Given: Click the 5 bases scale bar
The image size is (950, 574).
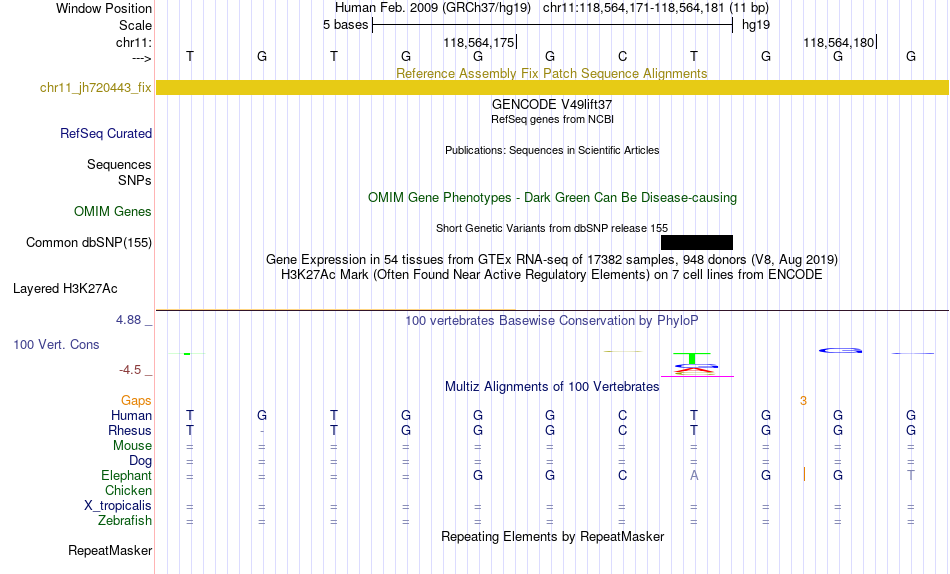Looking at the screenshot, I should (x=552, y=25).
